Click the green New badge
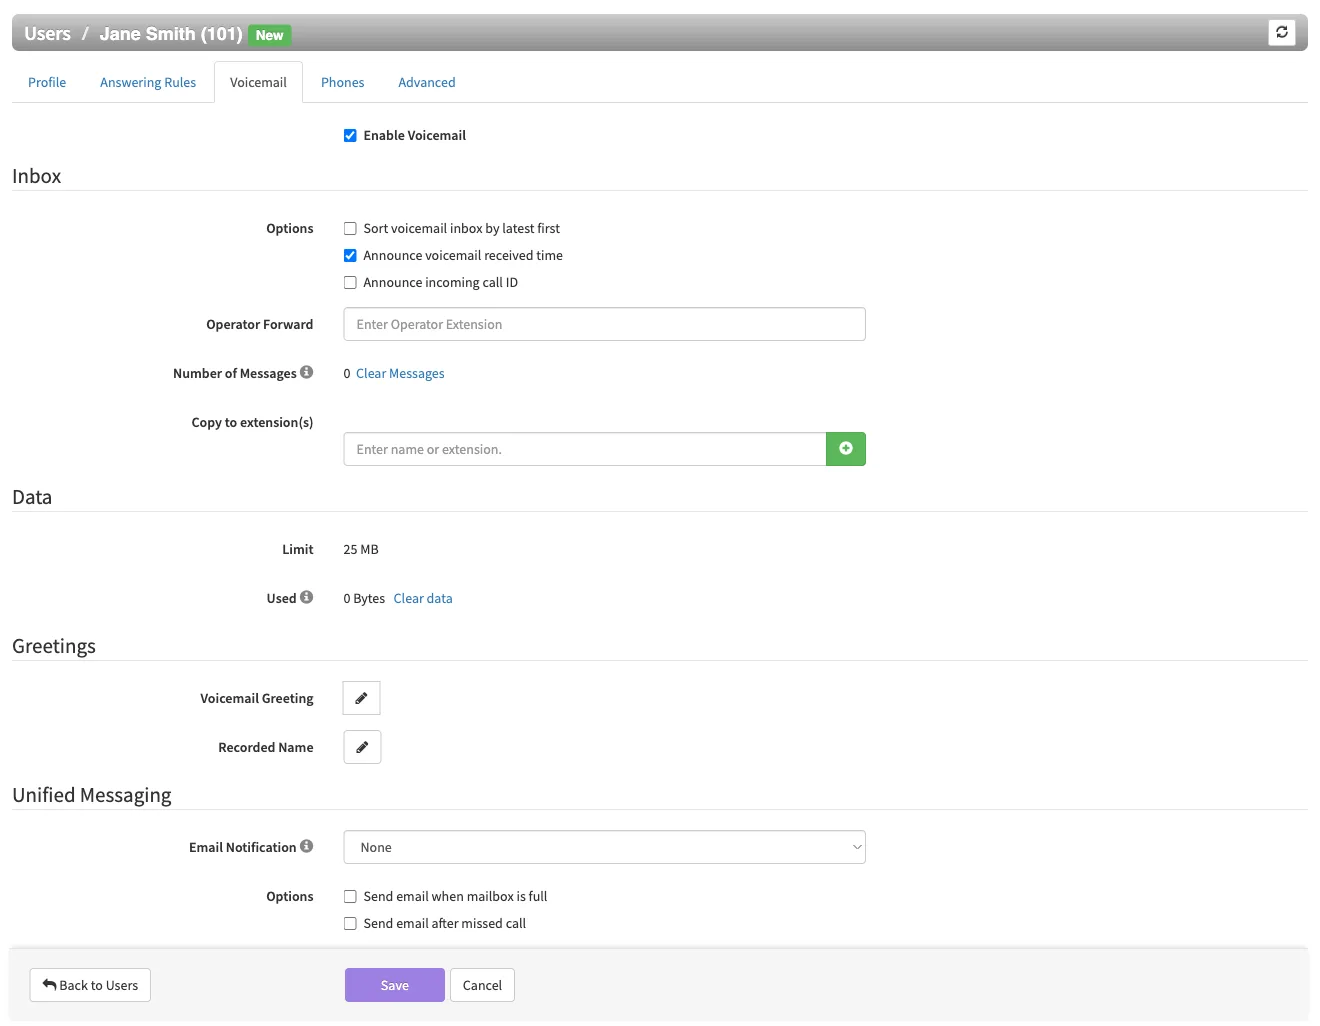1320x1026 pixels. pos(269,35)
